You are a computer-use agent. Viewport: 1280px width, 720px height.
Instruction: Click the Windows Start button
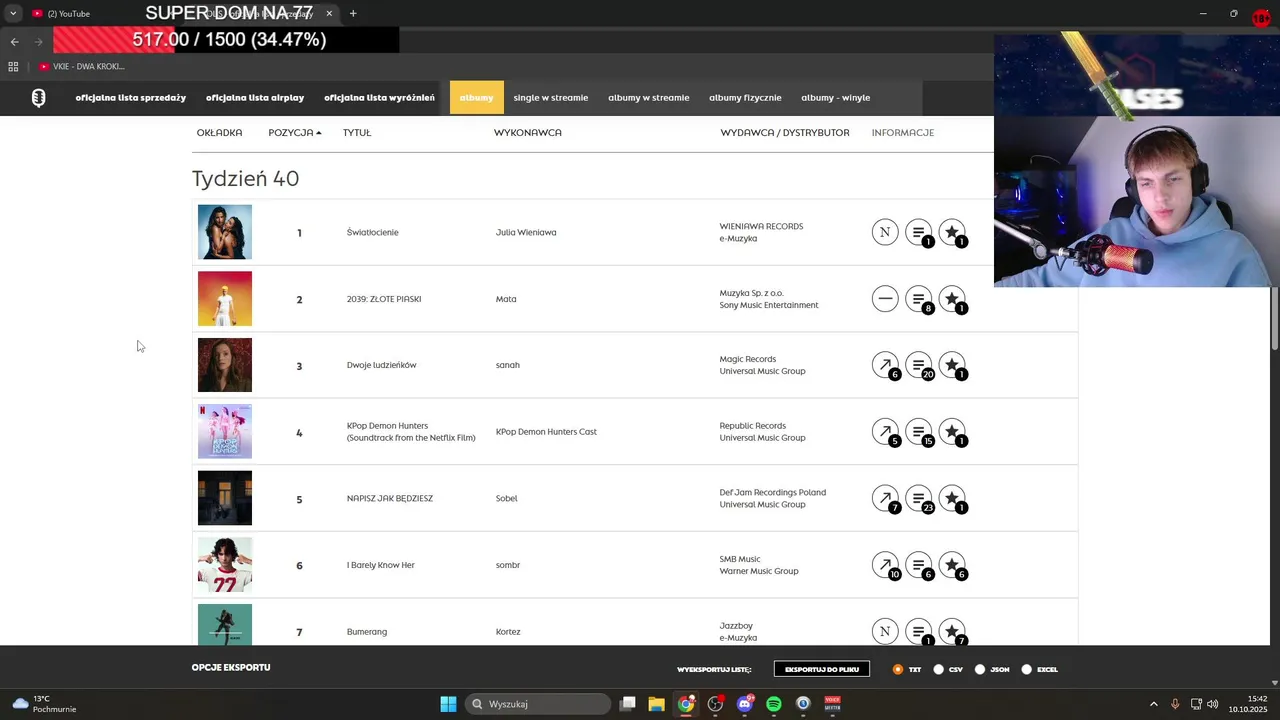448,704
